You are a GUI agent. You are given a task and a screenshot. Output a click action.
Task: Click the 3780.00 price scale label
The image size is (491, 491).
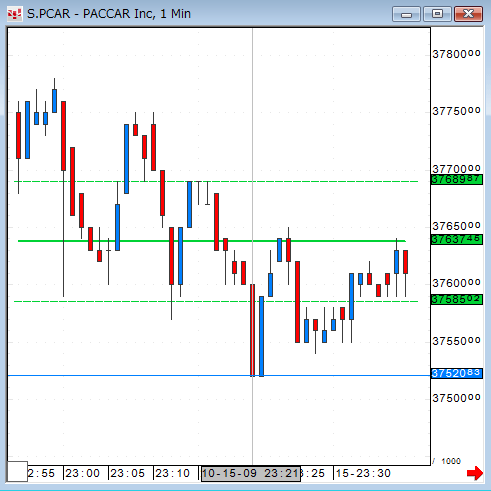456,54
